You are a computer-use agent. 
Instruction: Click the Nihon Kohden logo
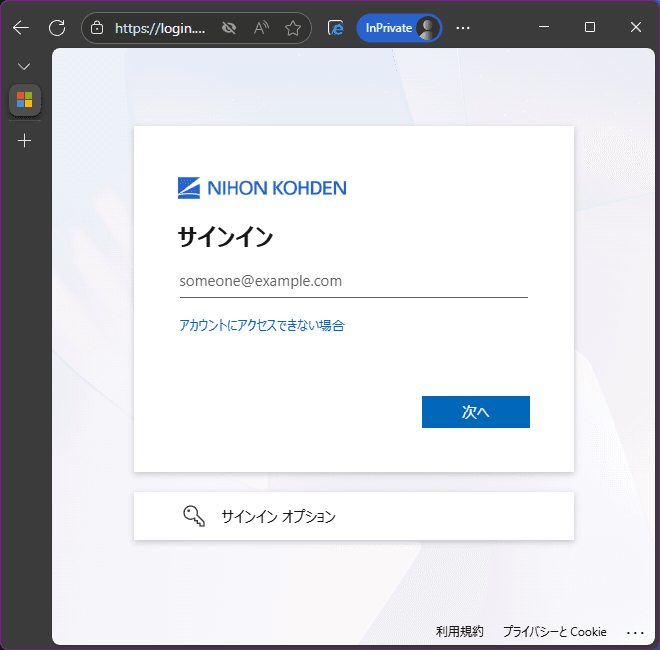tap(262, 188)
